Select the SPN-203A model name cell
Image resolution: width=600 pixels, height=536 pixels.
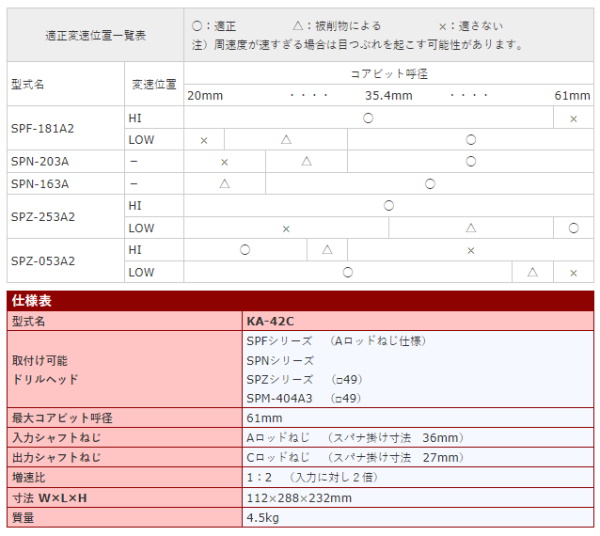coord(65,161)
